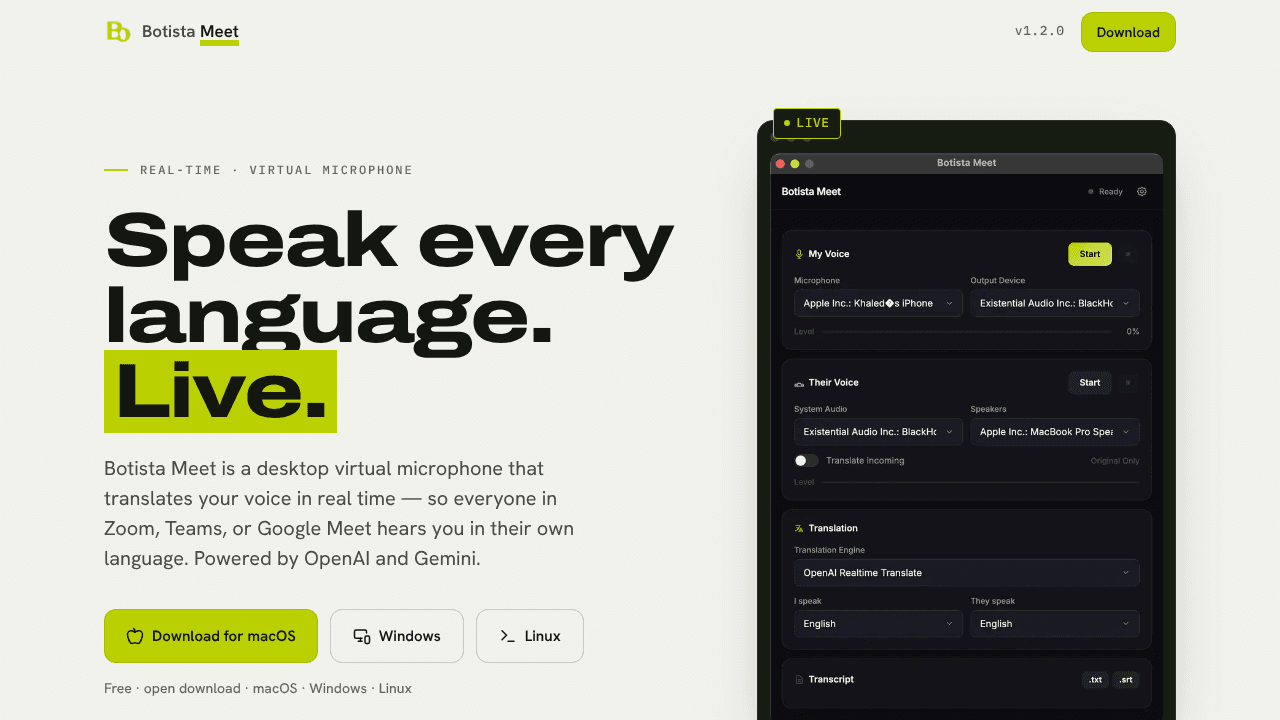Click the 'Translate incoming' label text
Screen dimensions: 1280x720
tap(865, 461)
